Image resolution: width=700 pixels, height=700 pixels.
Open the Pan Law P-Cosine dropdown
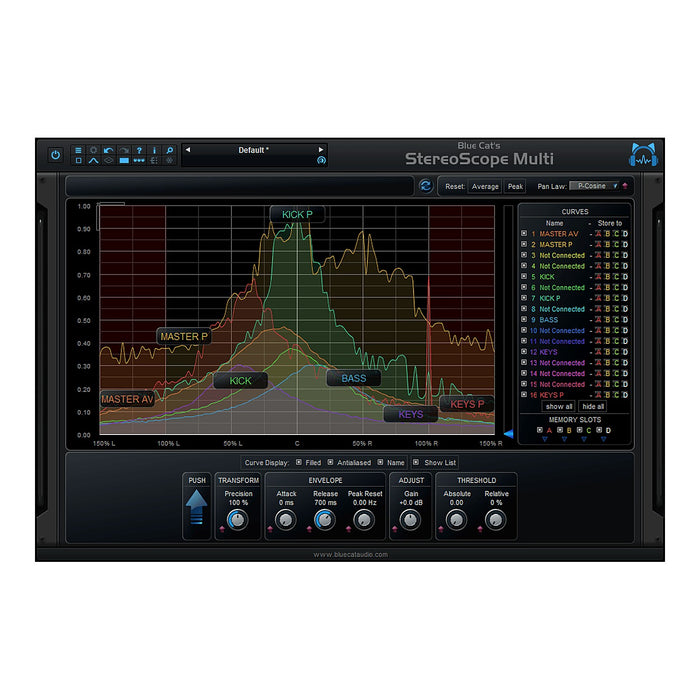pos(595,186)
